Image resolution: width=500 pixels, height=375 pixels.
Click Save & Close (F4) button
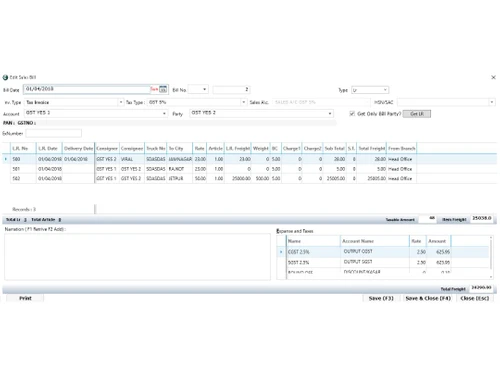pos(428,298)
